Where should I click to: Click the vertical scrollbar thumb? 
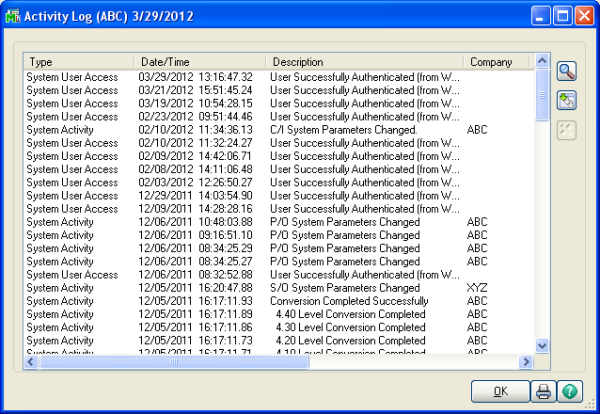click(543, 97)
